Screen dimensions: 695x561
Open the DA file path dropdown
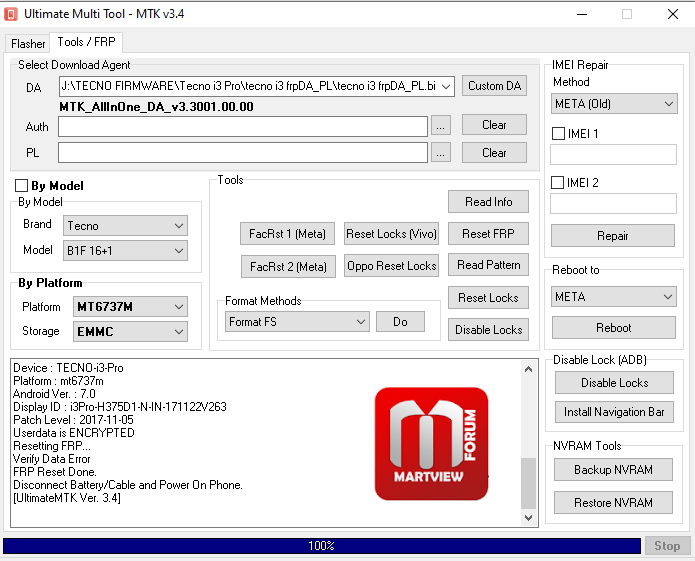446,86
